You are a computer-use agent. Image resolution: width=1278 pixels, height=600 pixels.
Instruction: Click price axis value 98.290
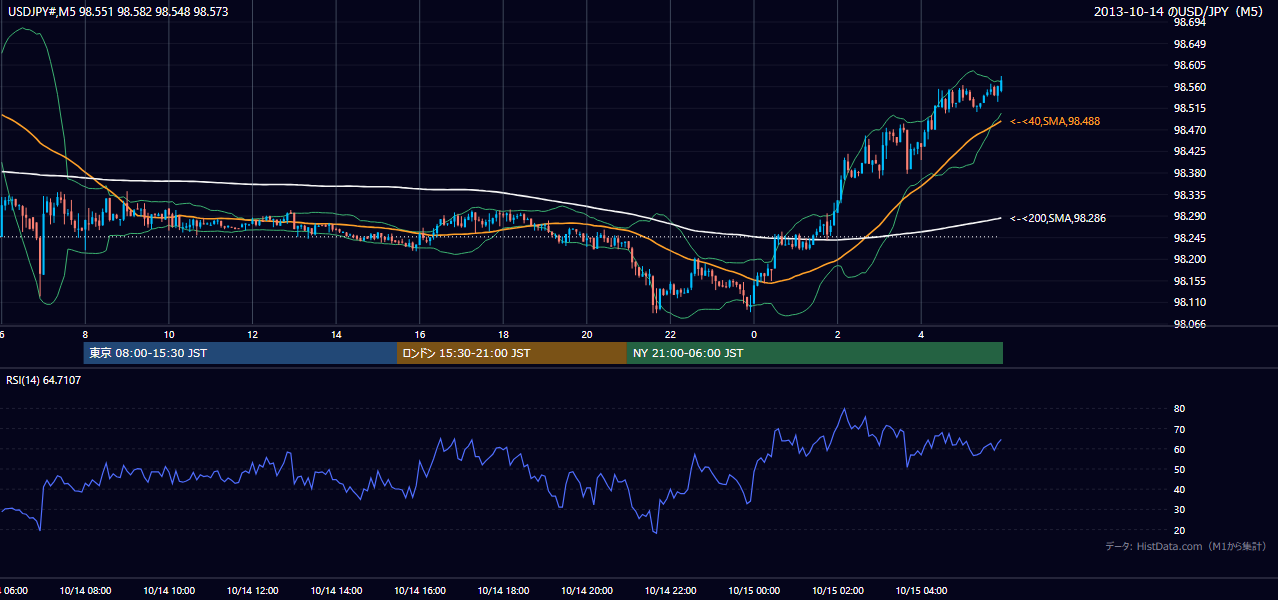[x=1189, y=216]
